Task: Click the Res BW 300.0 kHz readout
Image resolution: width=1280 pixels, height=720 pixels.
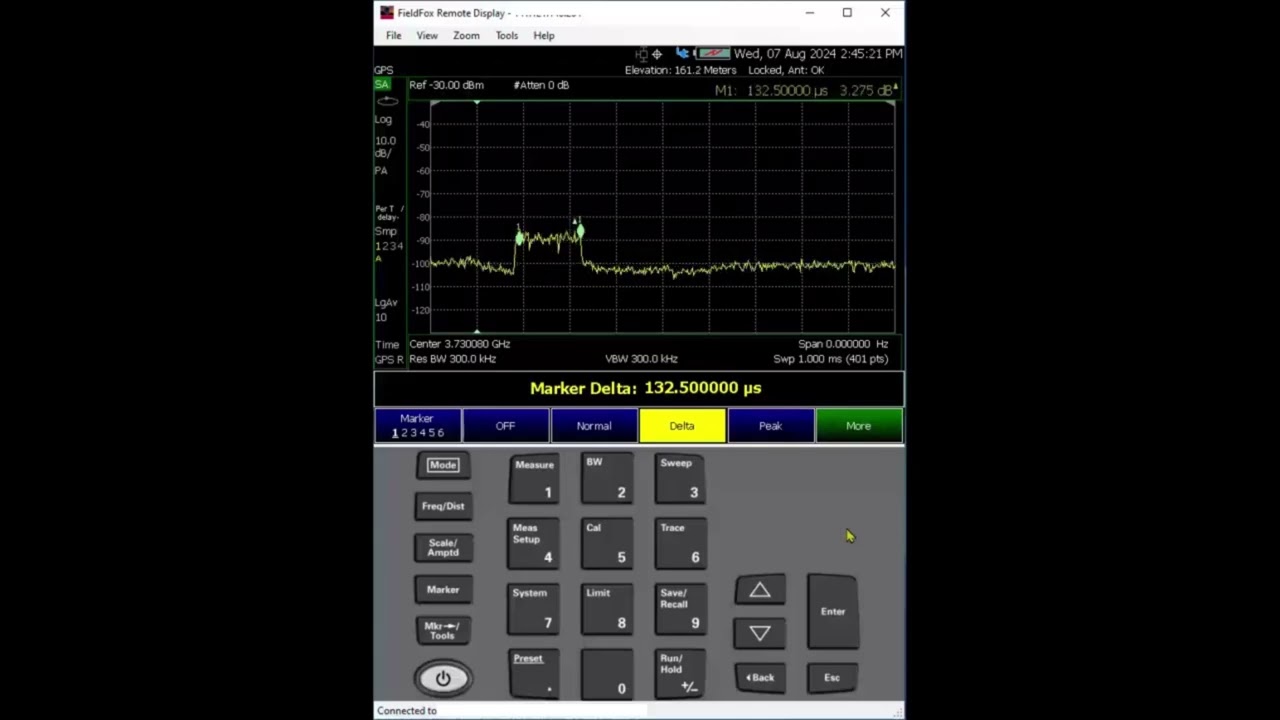Action: [x=452, y=359]
